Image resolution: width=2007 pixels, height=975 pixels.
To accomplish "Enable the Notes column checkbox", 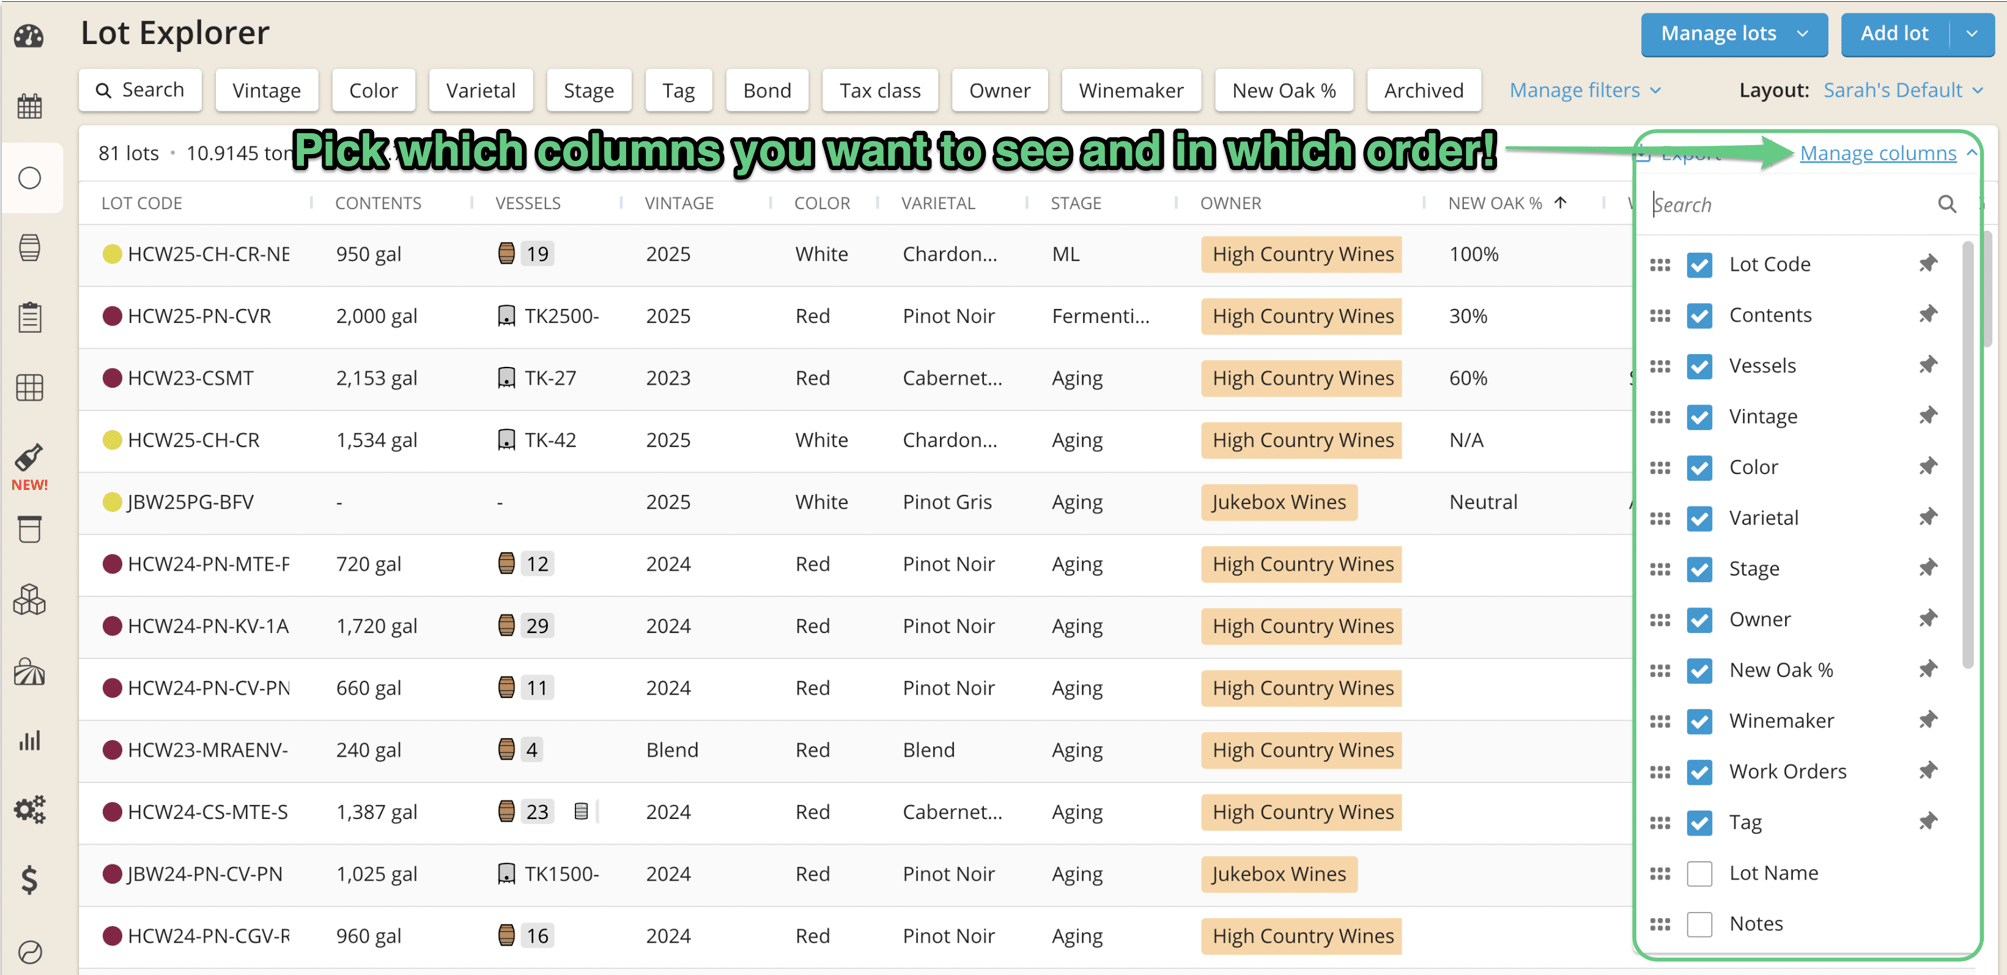I will click(x=1699, y=924).
